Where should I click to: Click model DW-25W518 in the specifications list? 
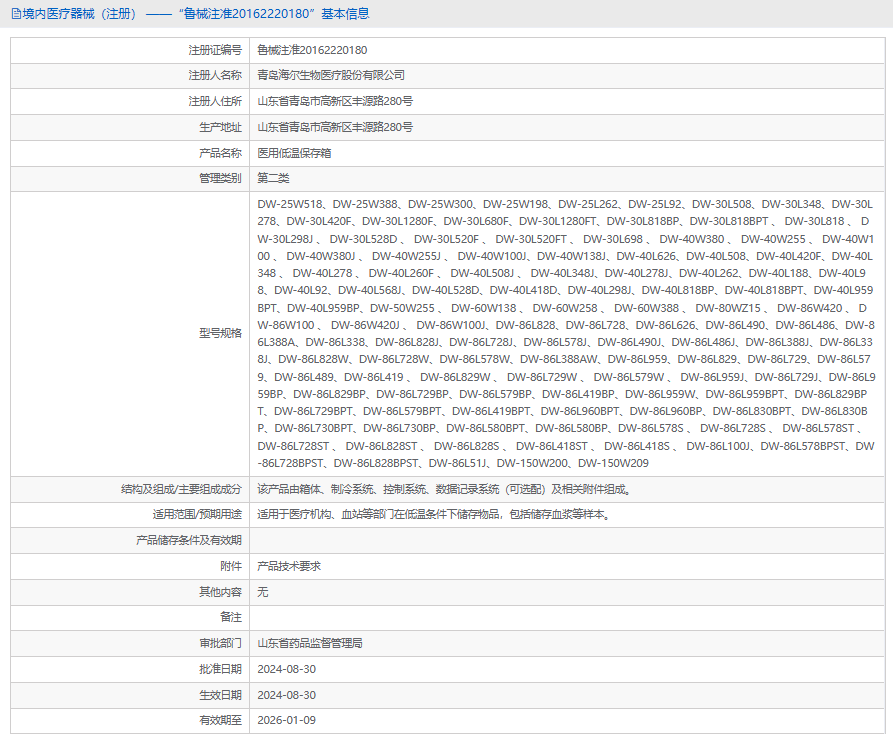[x=290, y=204]
